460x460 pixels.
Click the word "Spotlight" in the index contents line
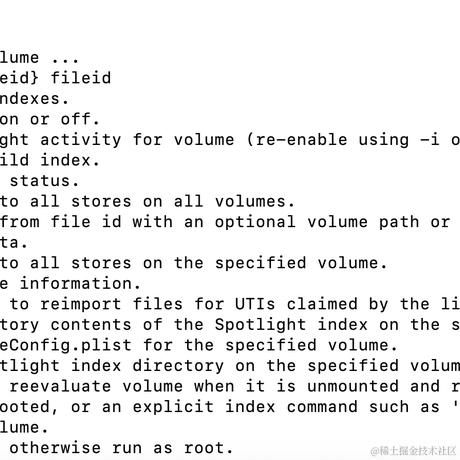(x=260, y=325)
